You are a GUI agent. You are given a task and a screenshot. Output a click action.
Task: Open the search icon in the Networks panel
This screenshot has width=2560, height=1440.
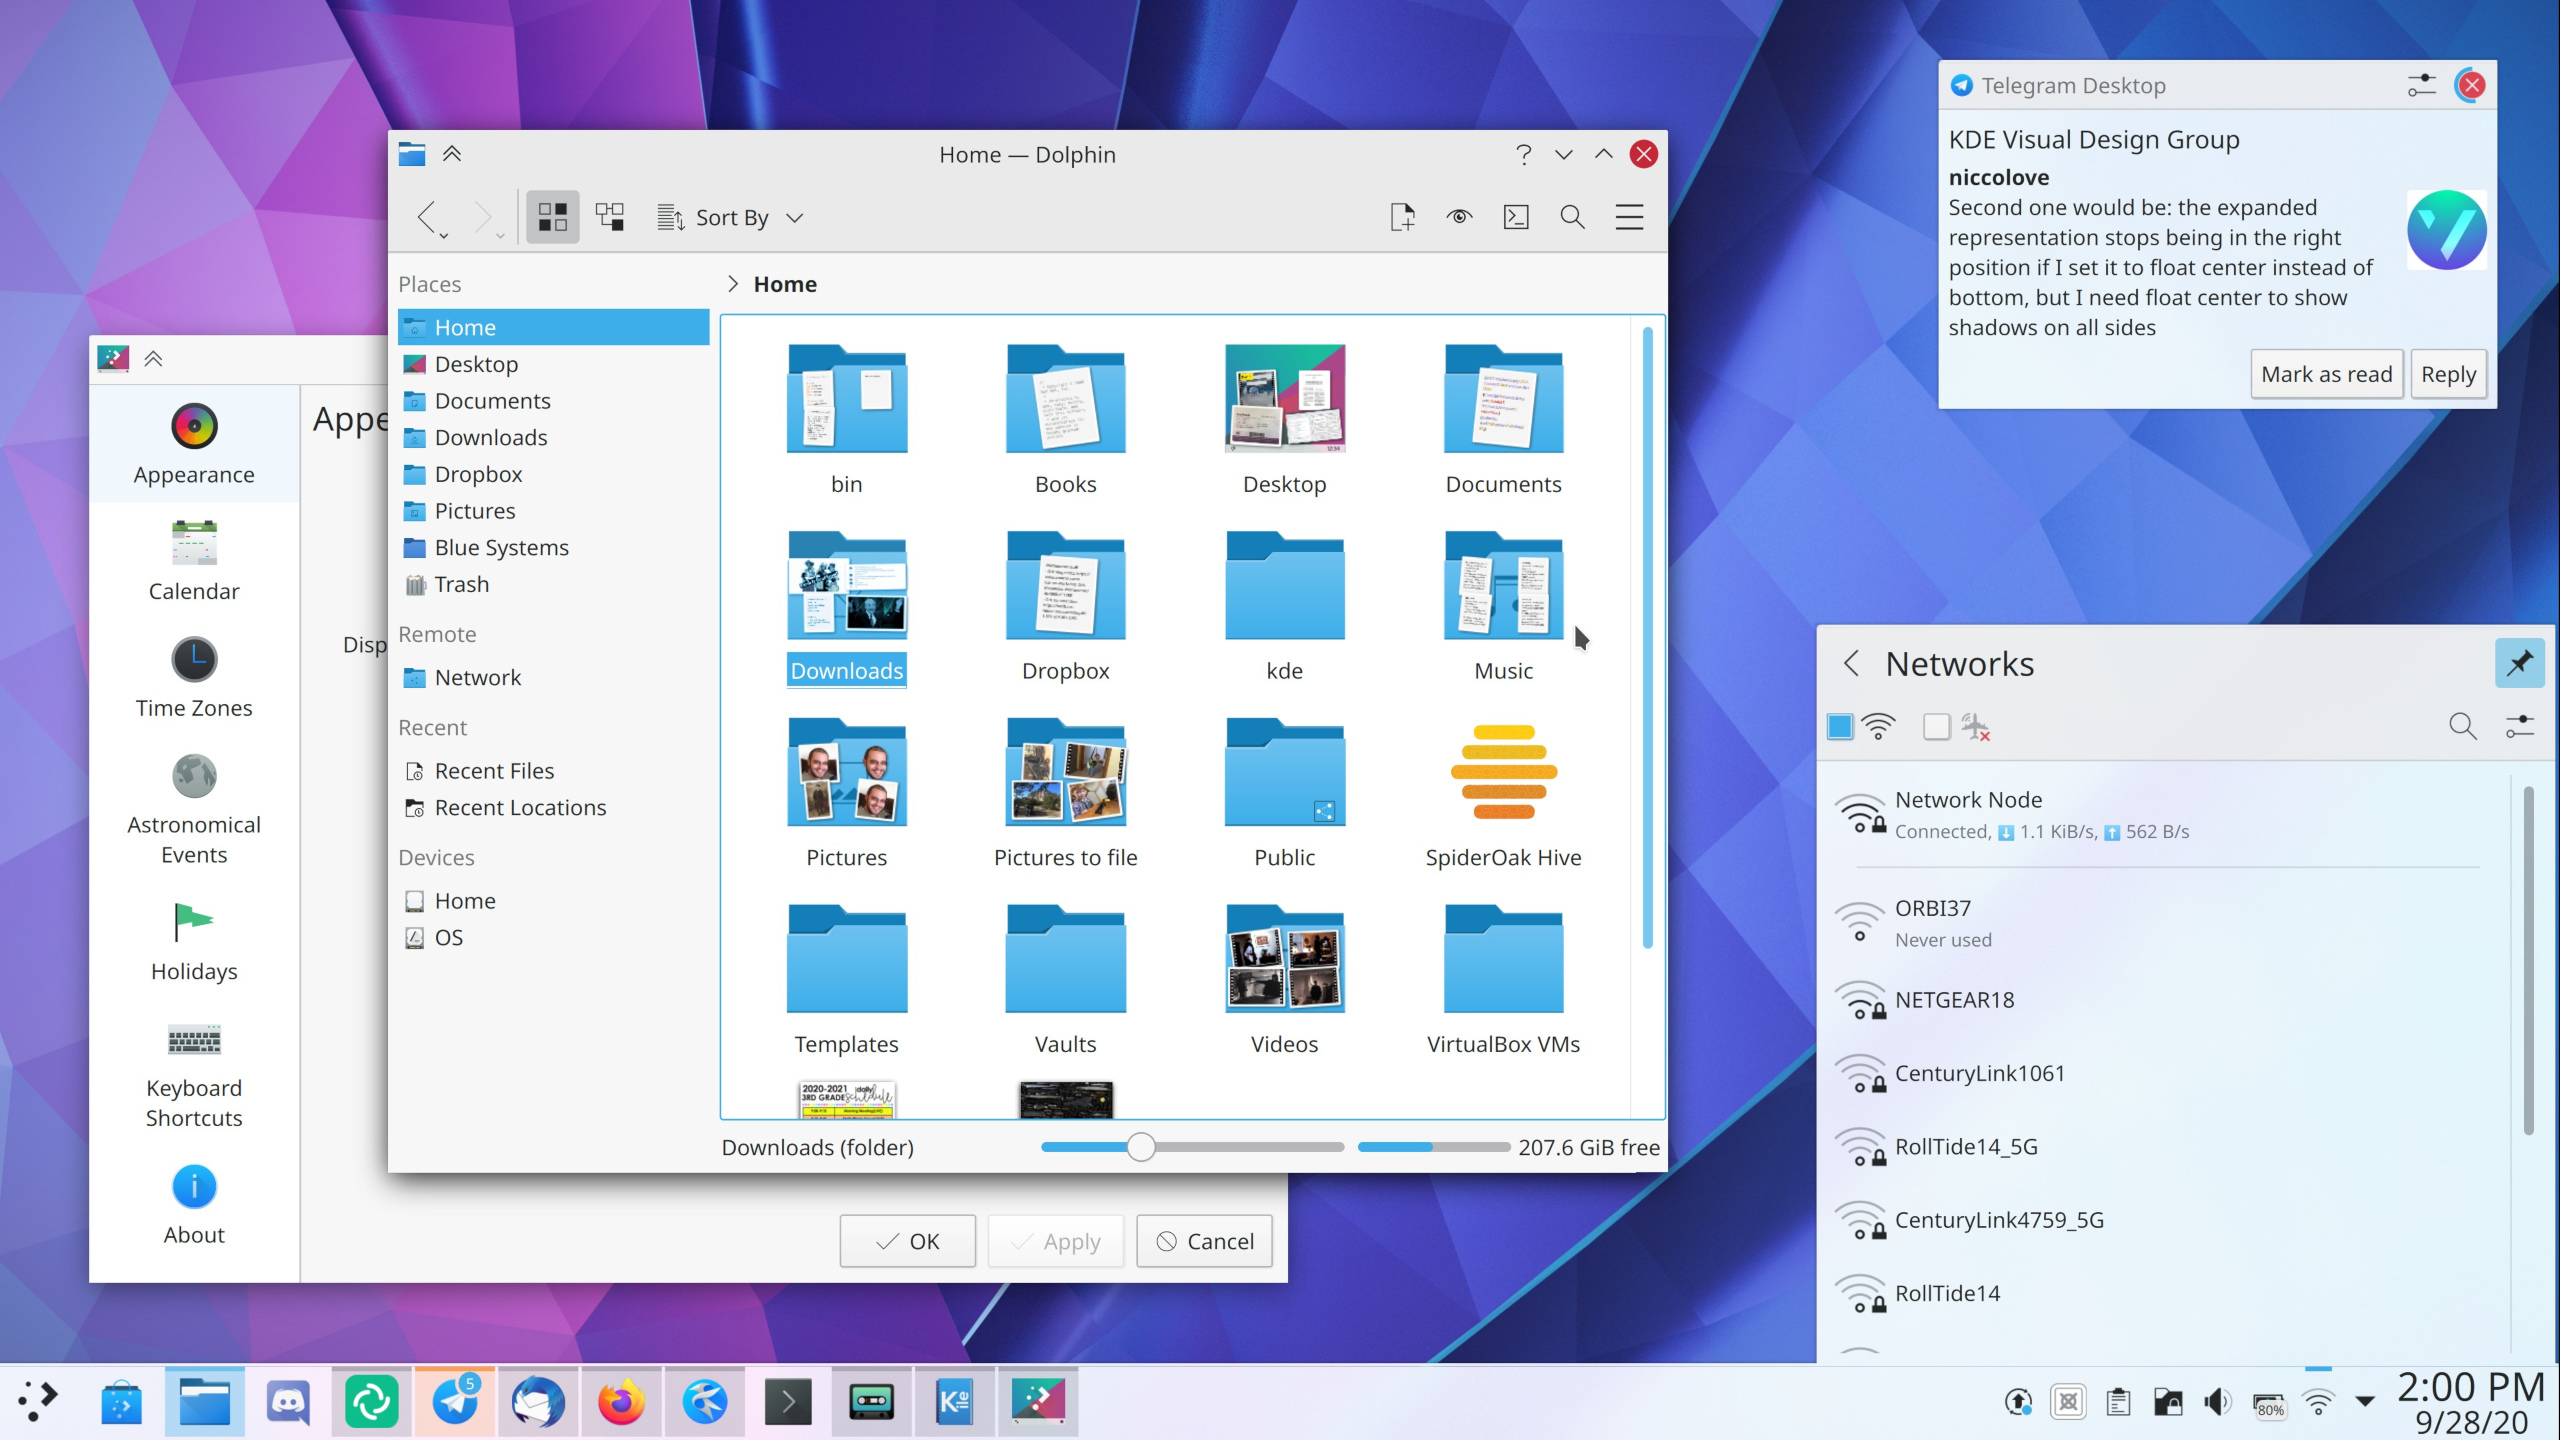(2462, 726)
